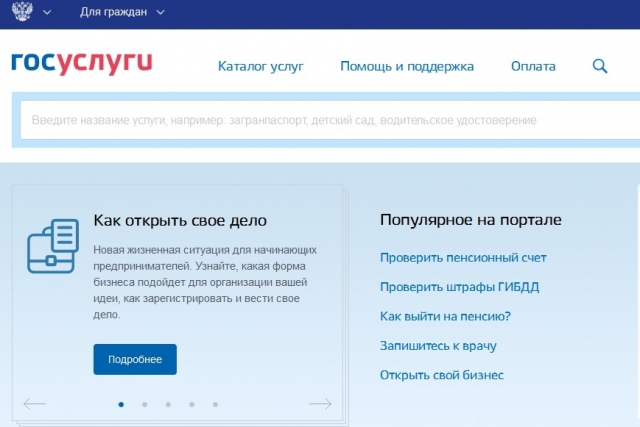640x427 pixels.
Task: Click the Подробнее button
Action: click(135, 359)
